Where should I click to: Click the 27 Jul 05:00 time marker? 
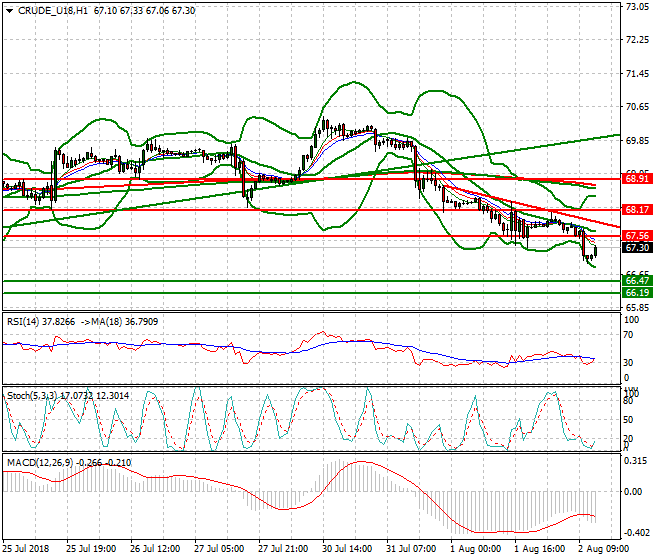pyautogui.click(x=219, y=549)
